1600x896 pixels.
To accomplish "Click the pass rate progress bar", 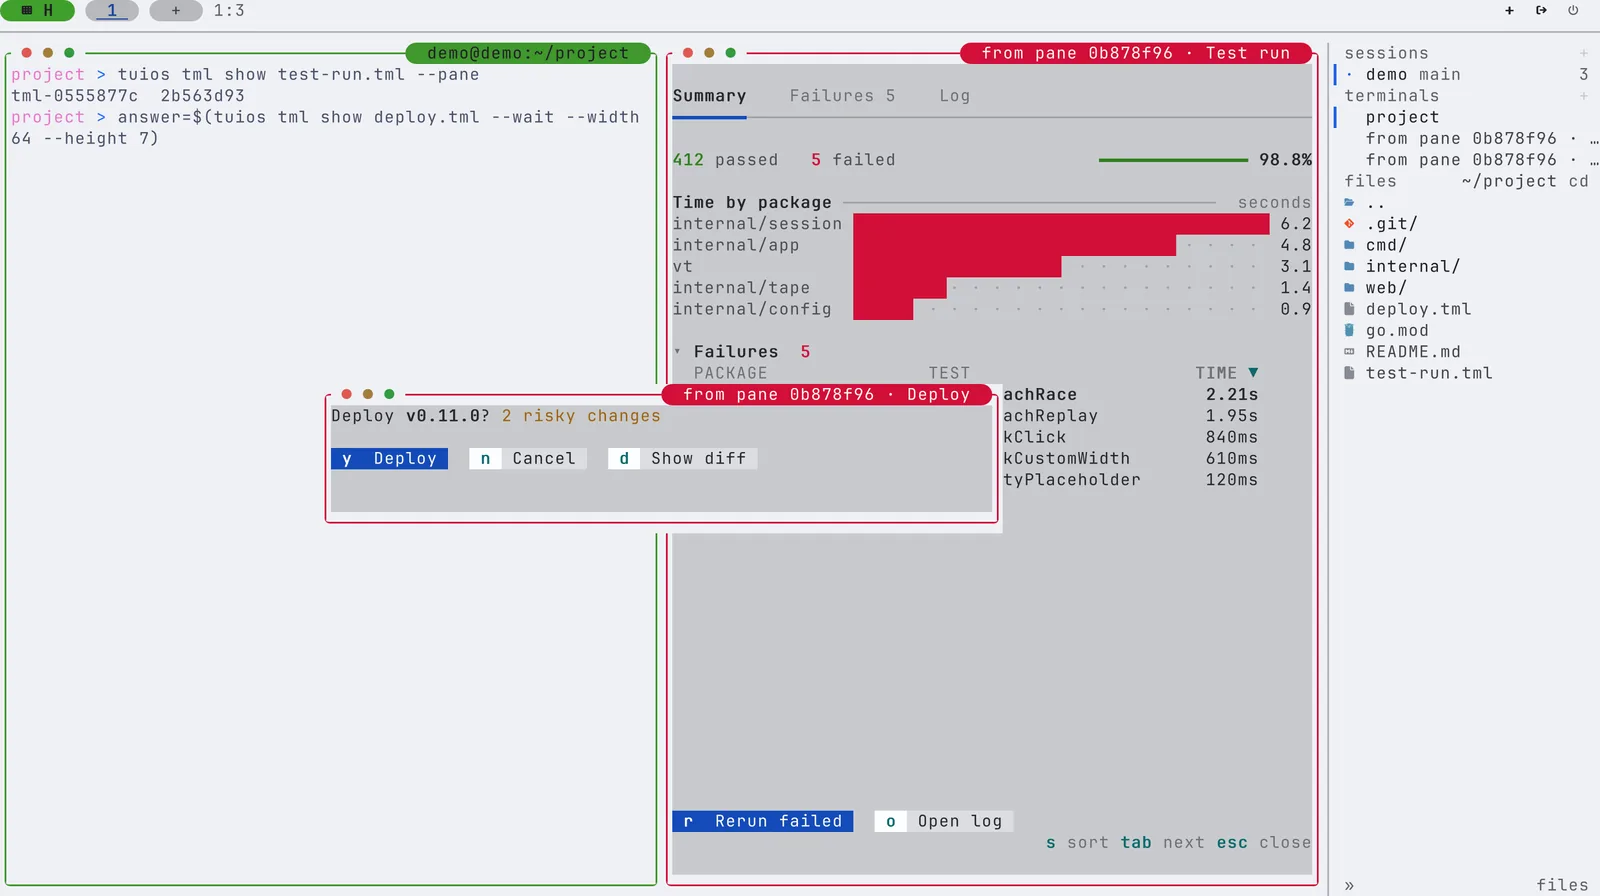I will pyautogui.click(x=1173, y=160).
